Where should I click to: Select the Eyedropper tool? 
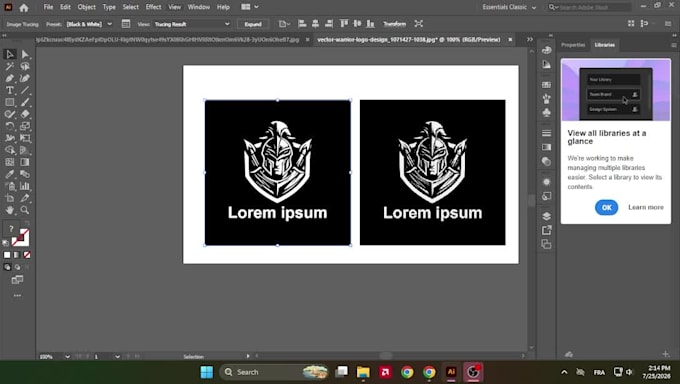[10, 174]
